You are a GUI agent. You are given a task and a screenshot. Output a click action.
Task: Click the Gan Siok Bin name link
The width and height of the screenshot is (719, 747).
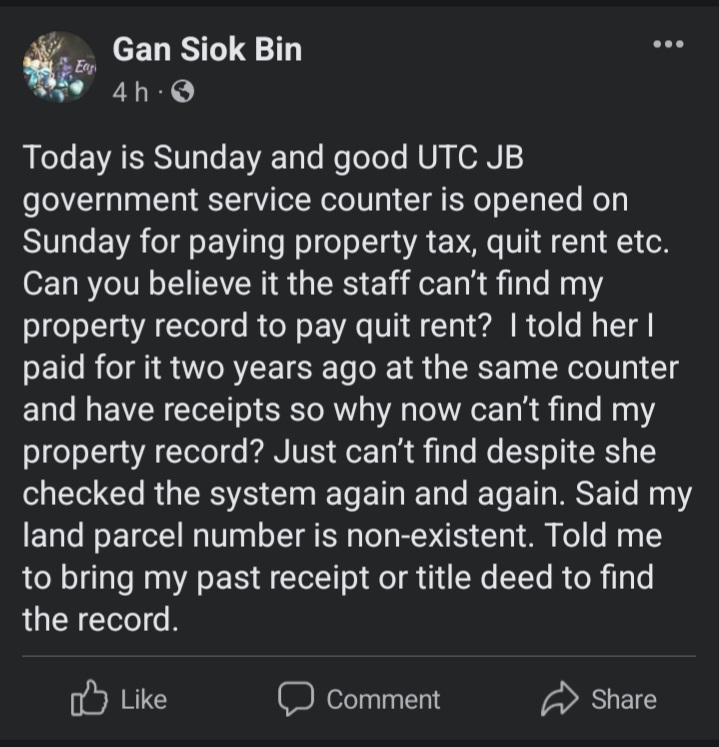207,49
